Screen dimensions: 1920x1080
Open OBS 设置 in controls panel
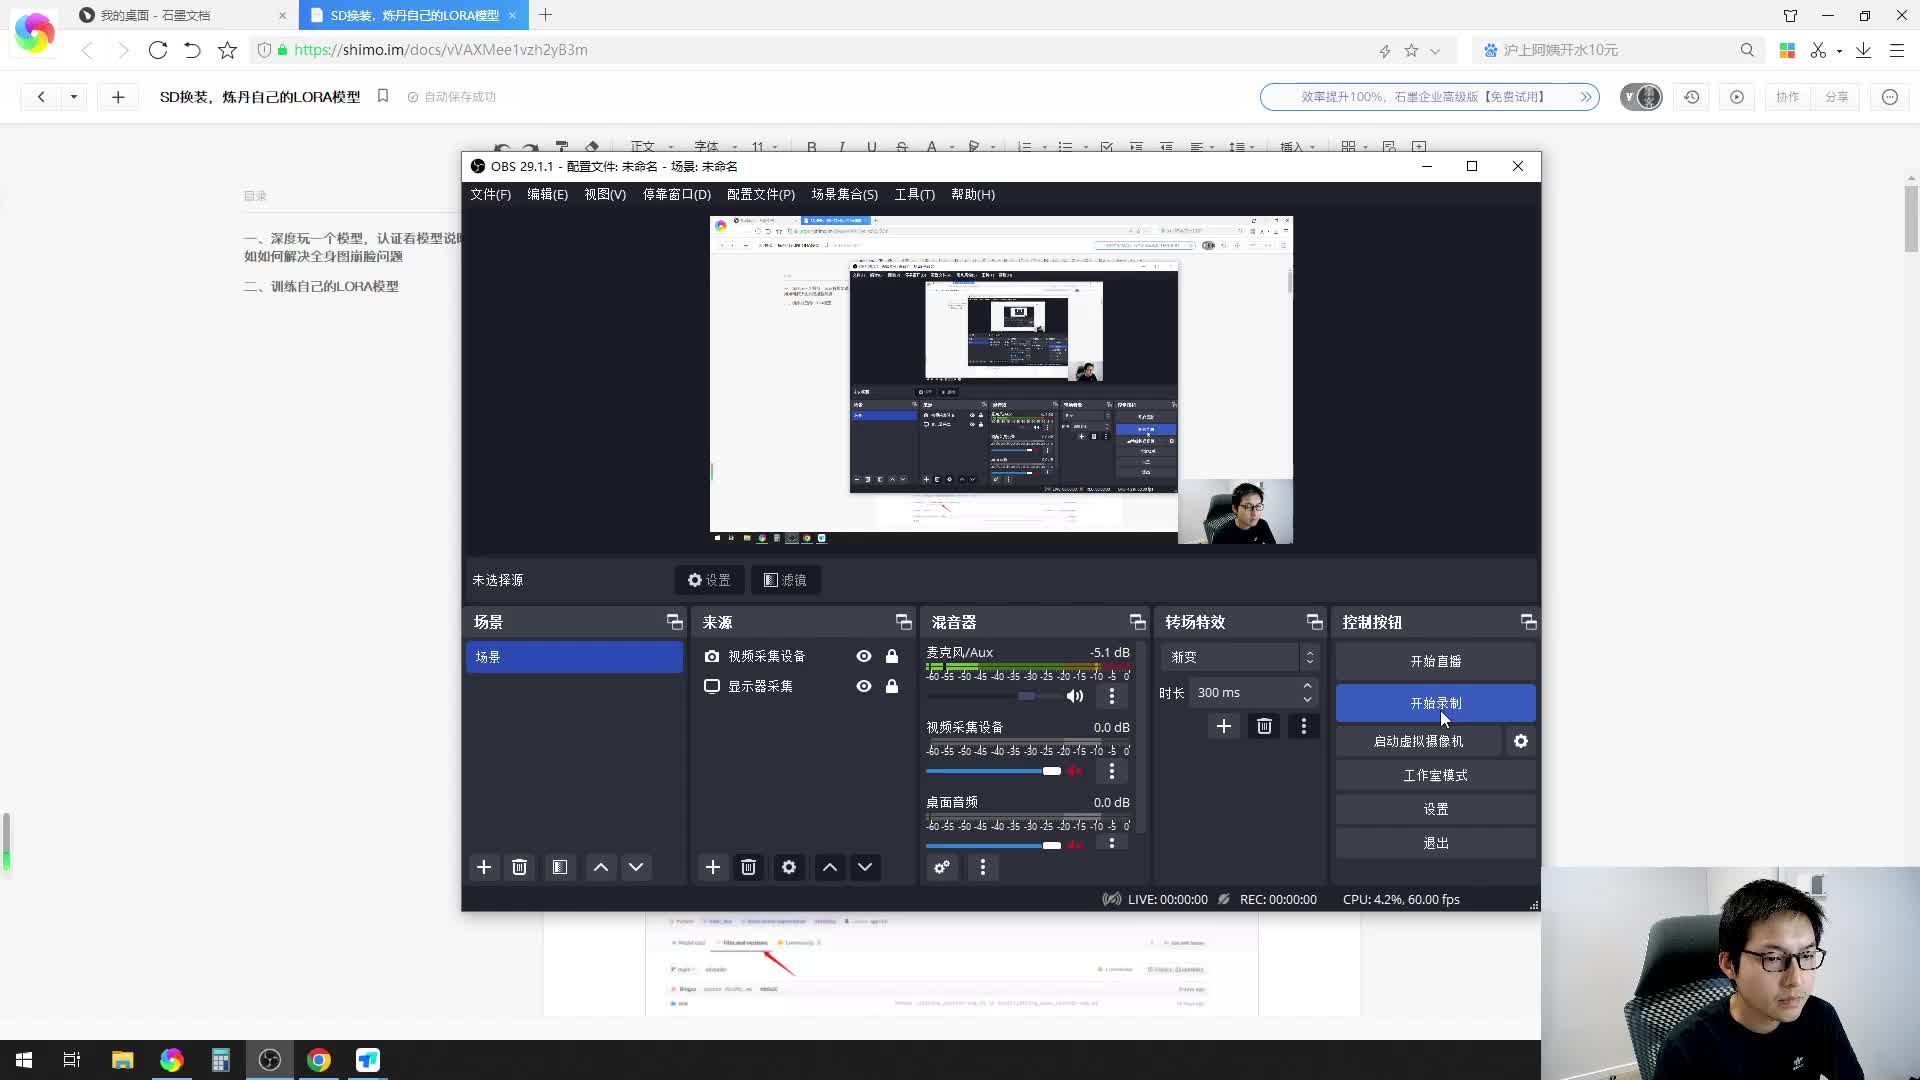[1436, 809]
